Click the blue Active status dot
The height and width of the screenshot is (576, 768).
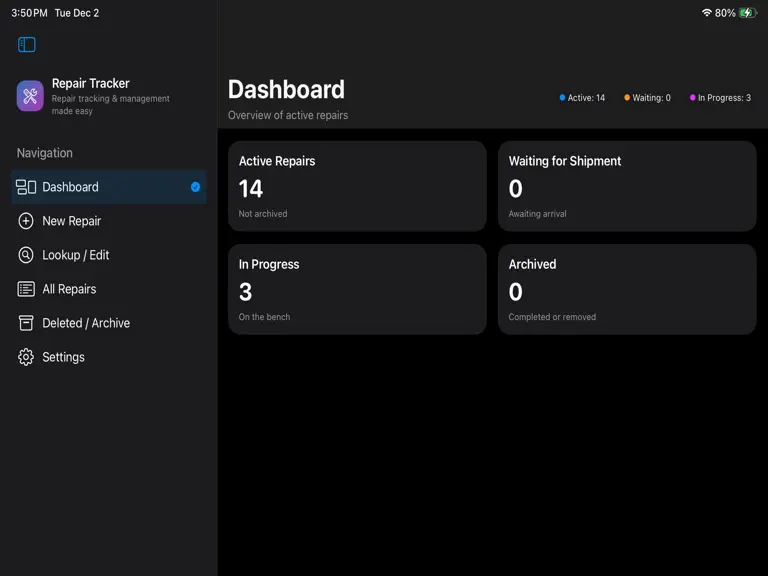click(x=562, y=97)
